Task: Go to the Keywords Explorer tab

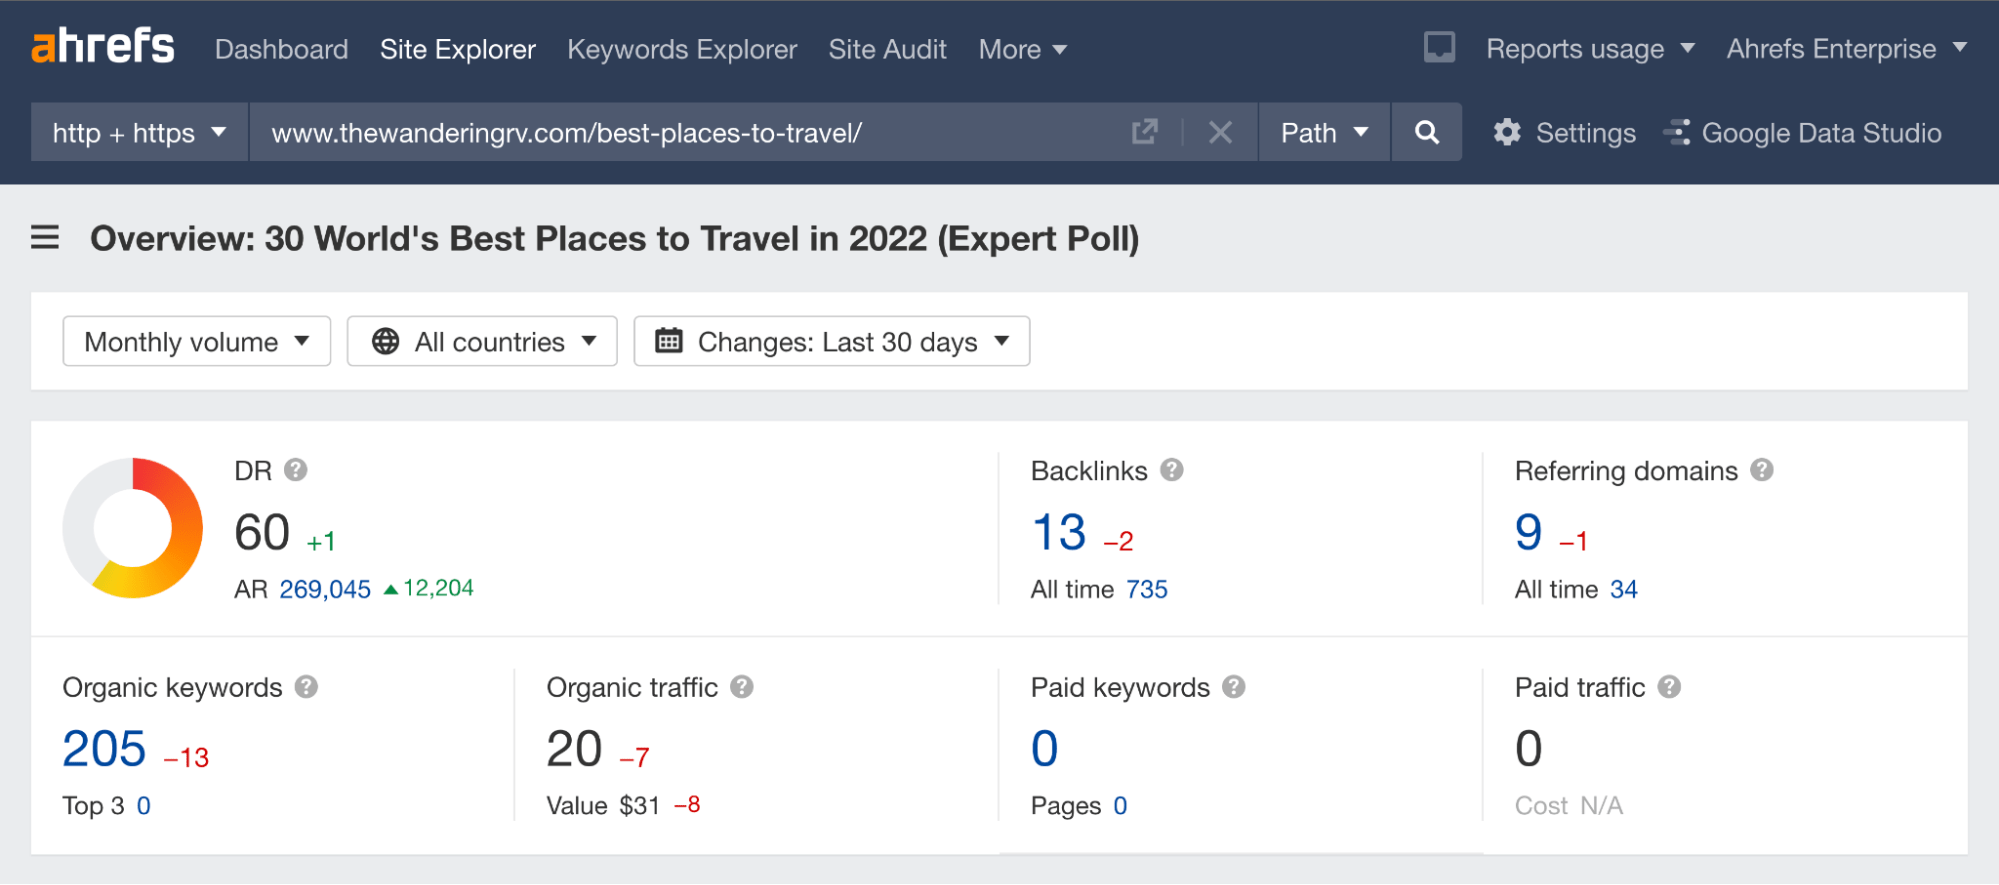Action: coord(682,49)
